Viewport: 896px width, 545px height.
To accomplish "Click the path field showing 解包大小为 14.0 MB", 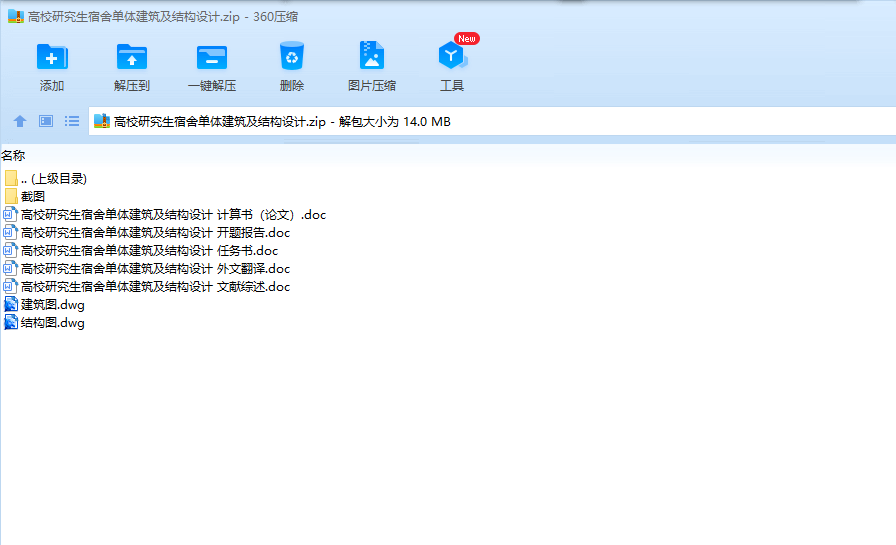I will (492, 121).
